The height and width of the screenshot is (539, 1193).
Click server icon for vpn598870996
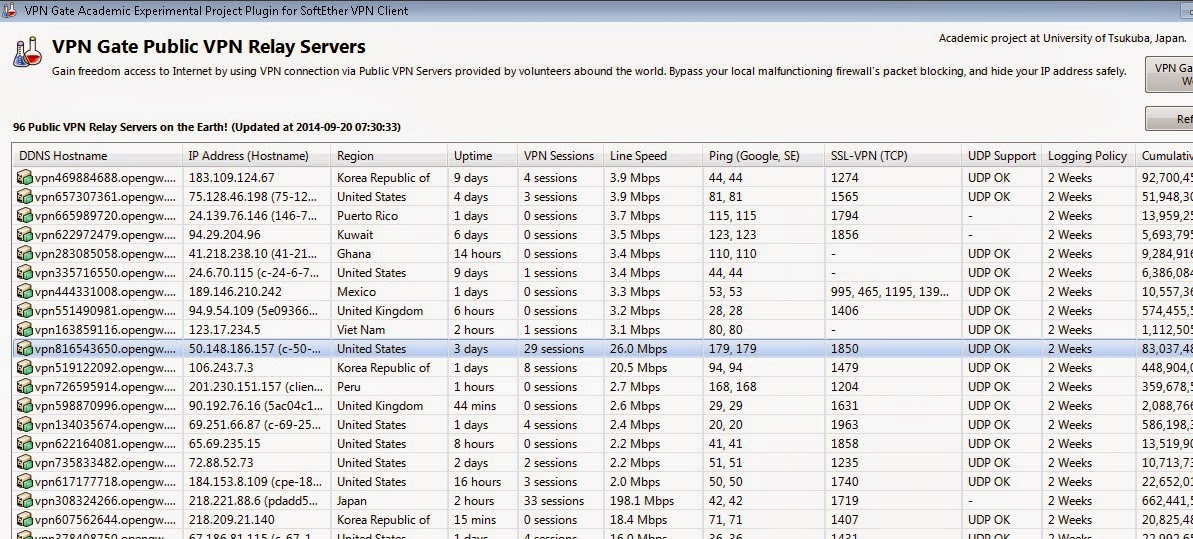[24, 407]
